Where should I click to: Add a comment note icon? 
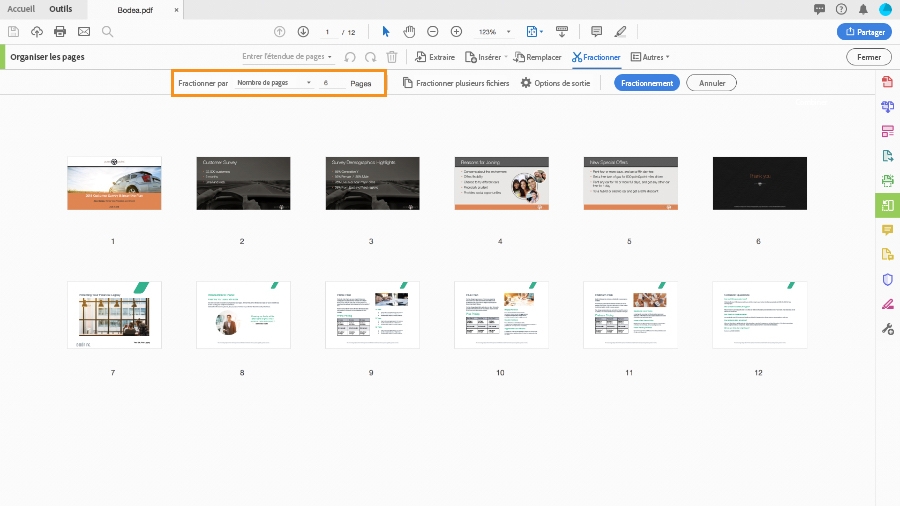click(x=596, y=32)
